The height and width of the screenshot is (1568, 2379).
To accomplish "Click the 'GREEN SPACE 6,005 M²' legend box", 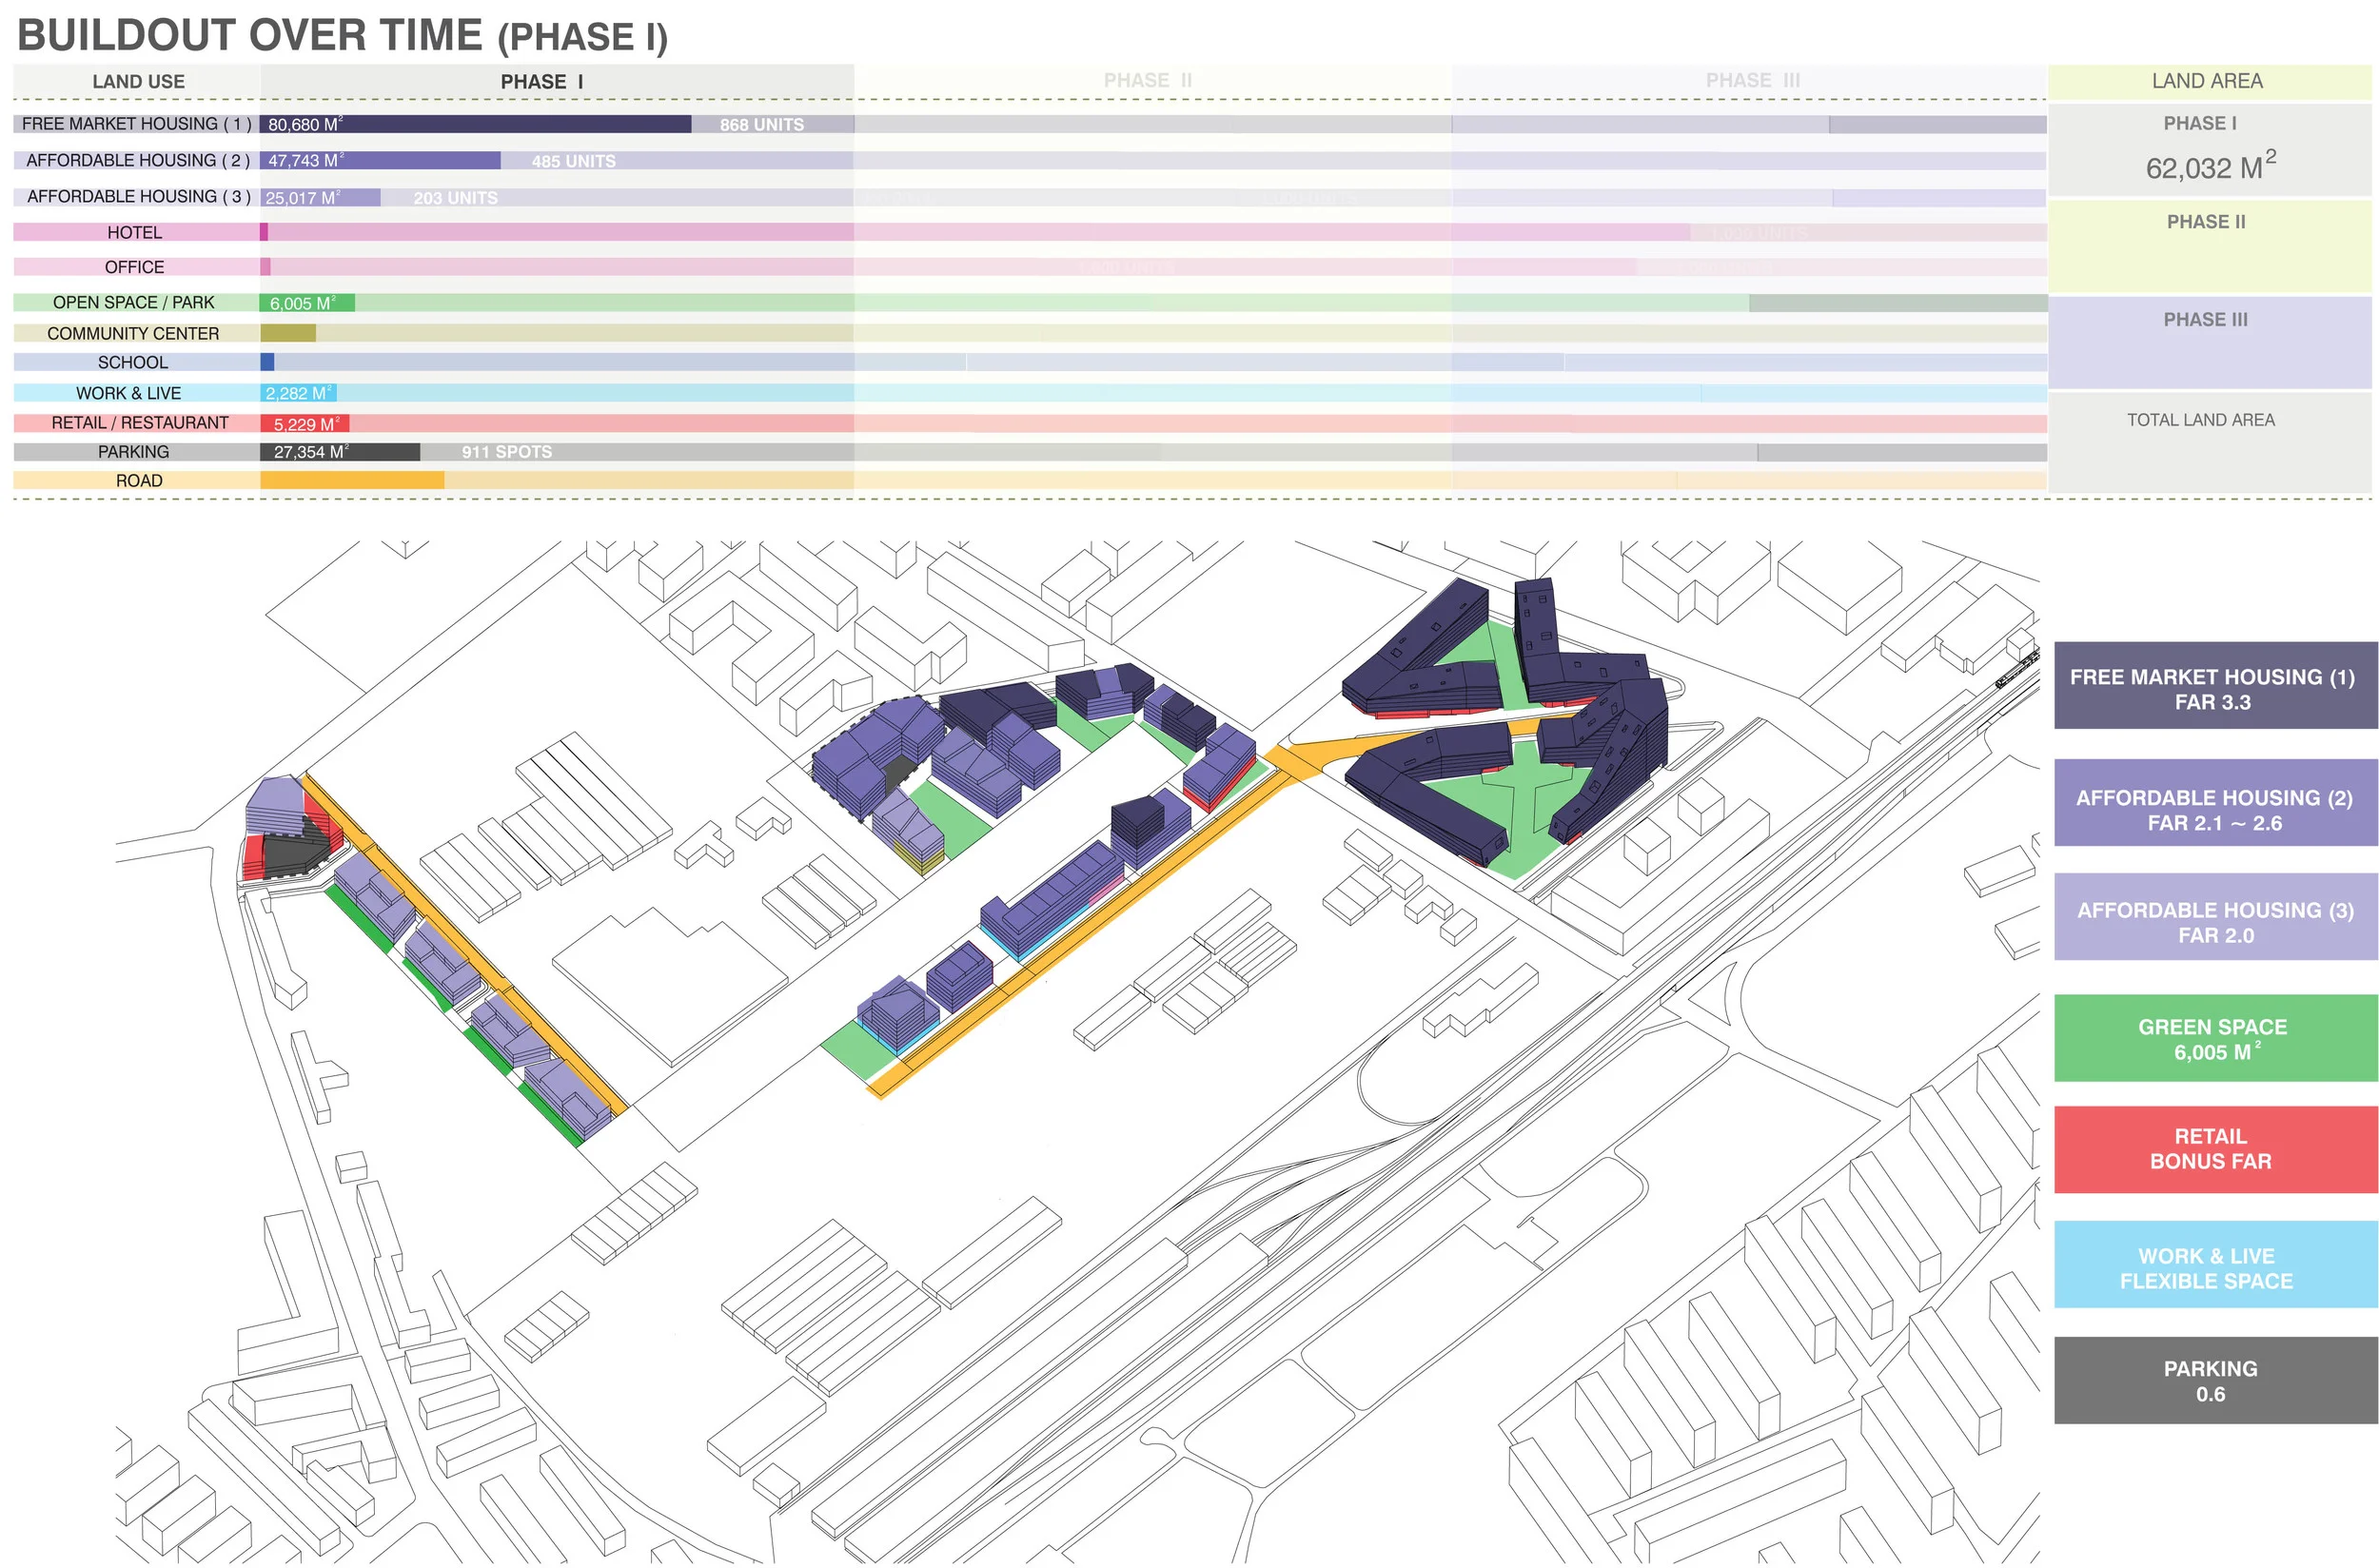I will click(2215, 1038).
